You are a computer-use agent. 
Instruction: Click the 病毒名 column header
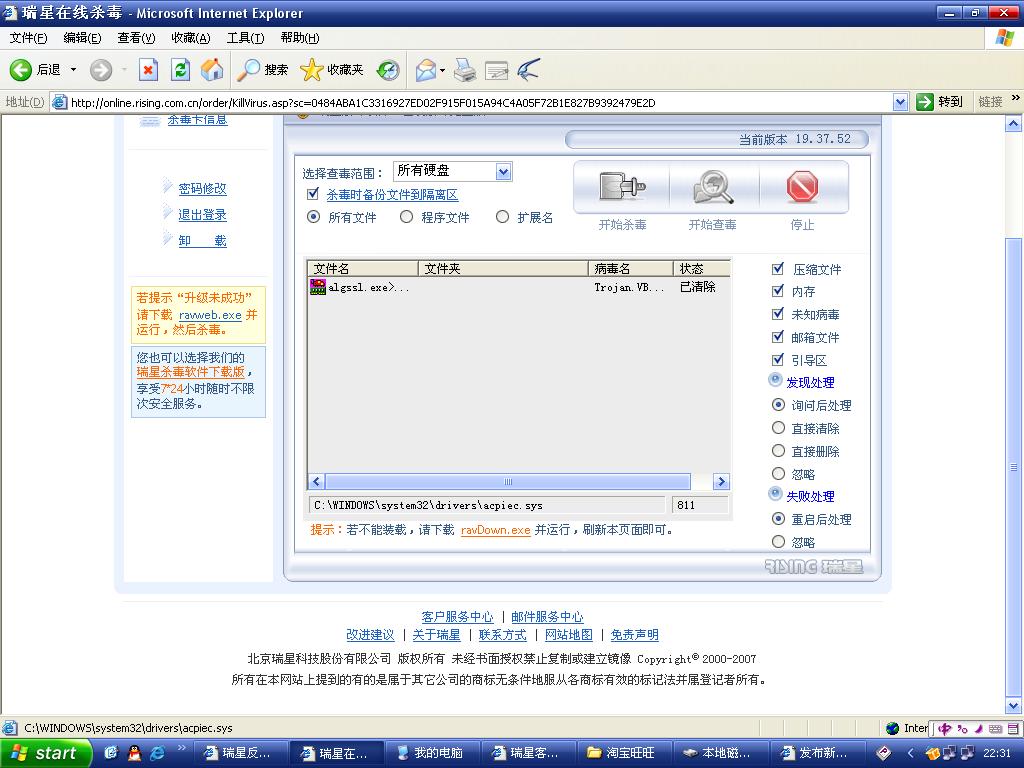pyautogui.click(x=630, y=268)
